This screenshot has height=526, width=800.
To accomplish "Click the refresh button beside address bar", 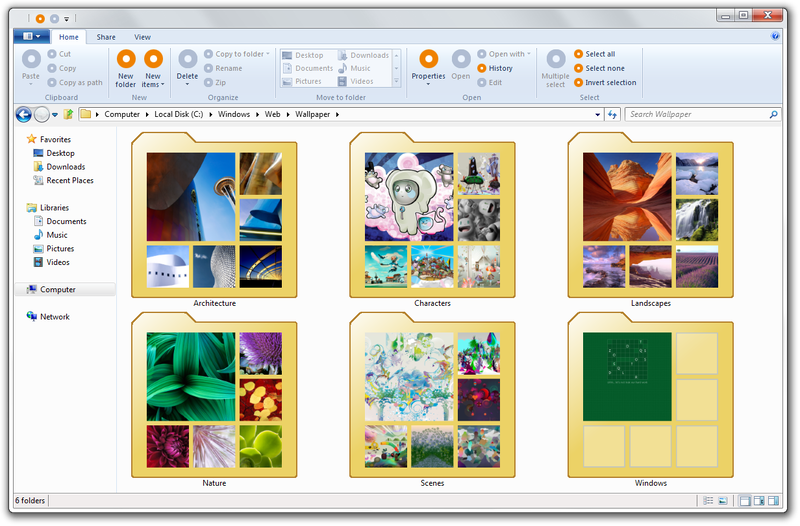I will (x=612, y=114).
